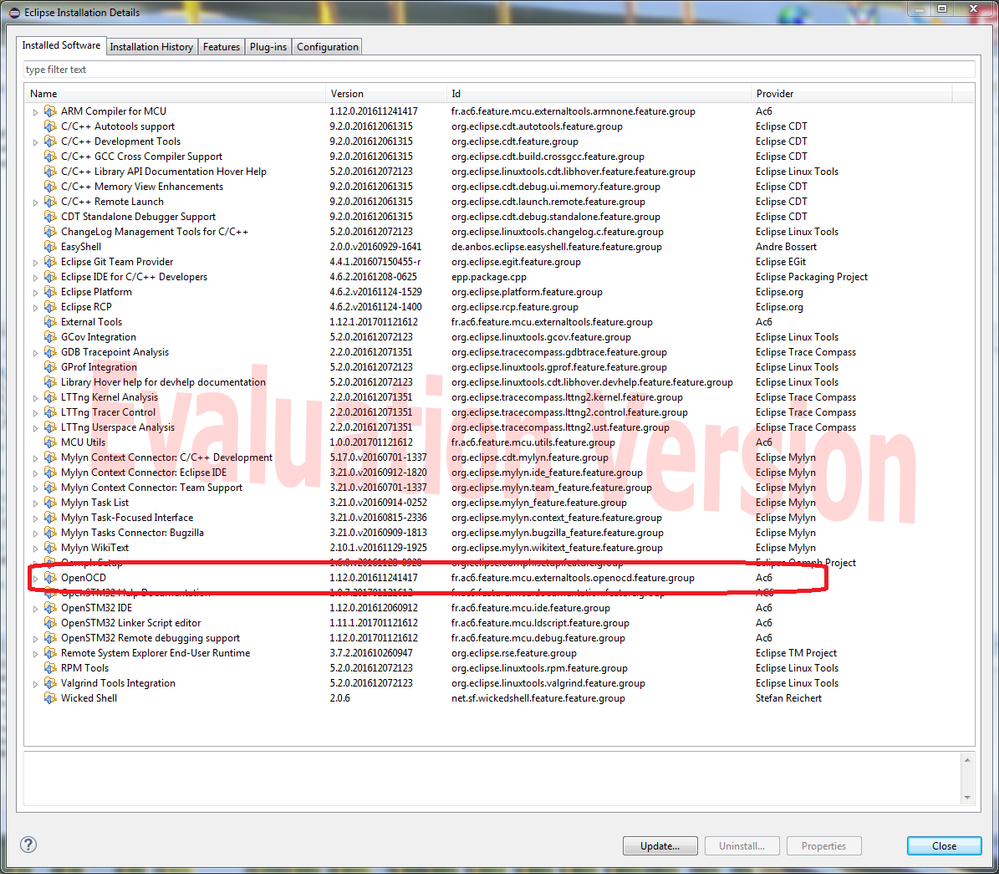
Task: Click the OpenSTM32 Linker Script editor icon
Action: (50, 623)
